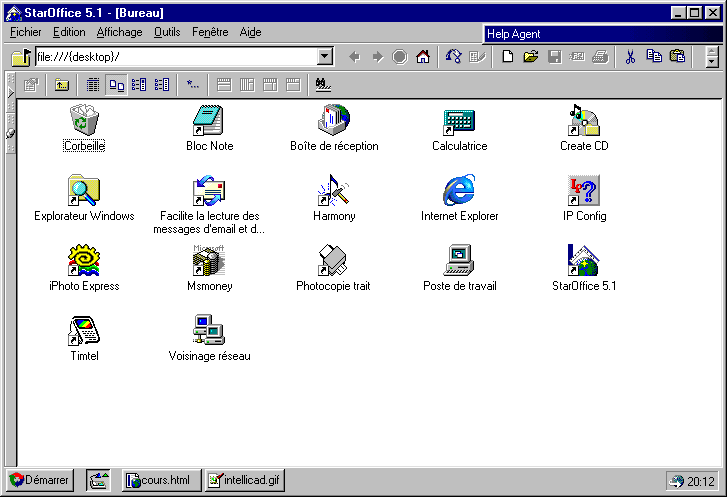The height and width of the screenshot is (497, 727).
Task: Open the Affichage menu
Action: (119, 32)
